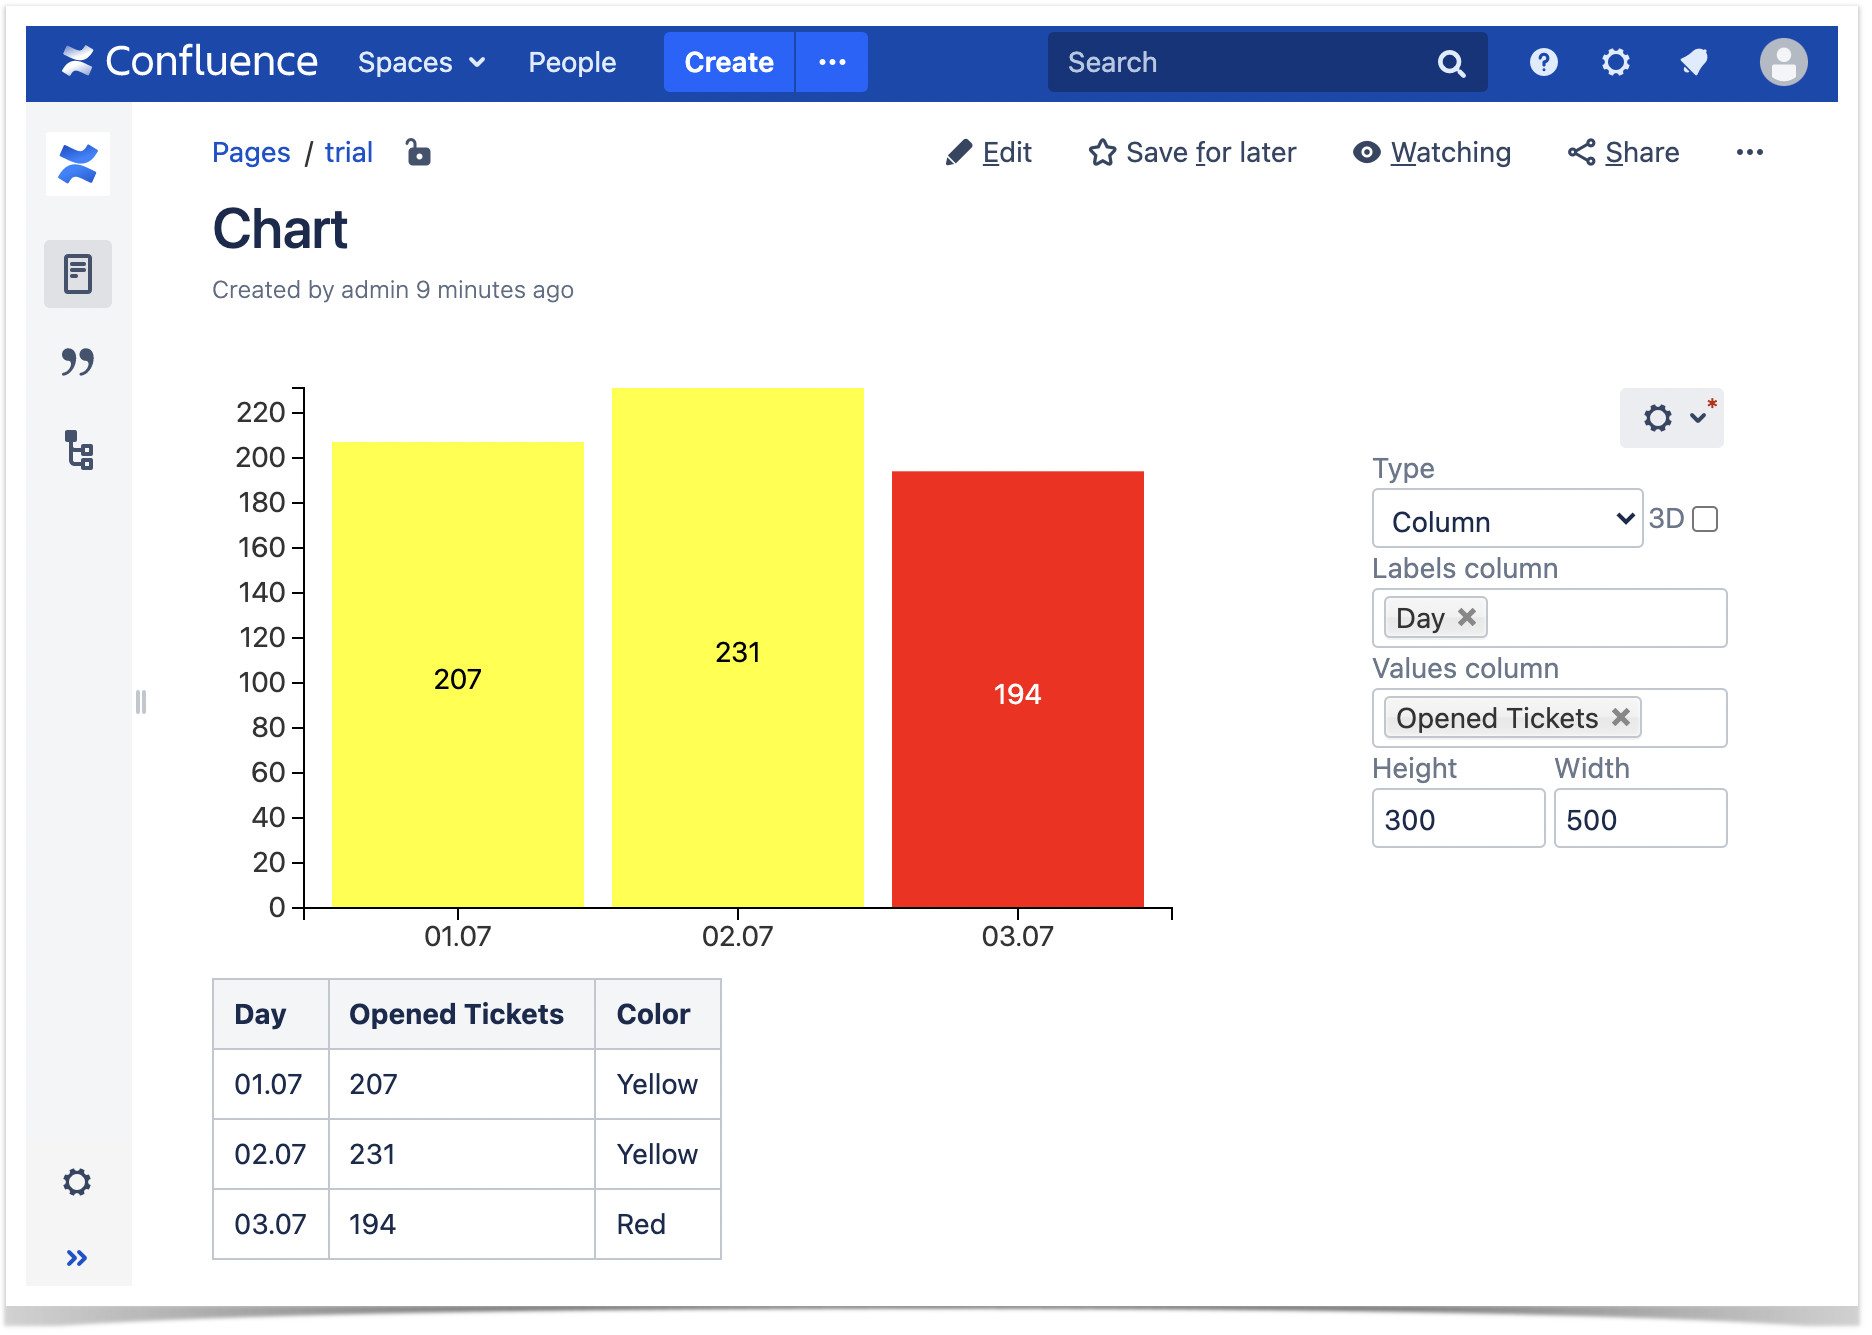Follow the trial breadcrumb link
Screen dimensions: 1872x1335
(x=348, y=152)
